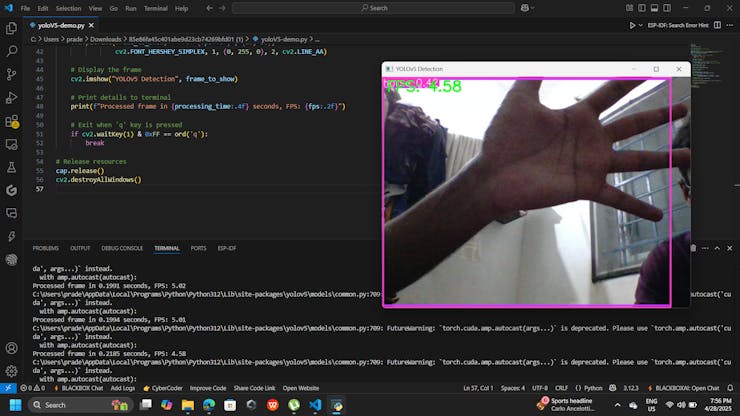Open the Selection menu
The height and width of the screenshot is (416, 740).
pos(68,8)
